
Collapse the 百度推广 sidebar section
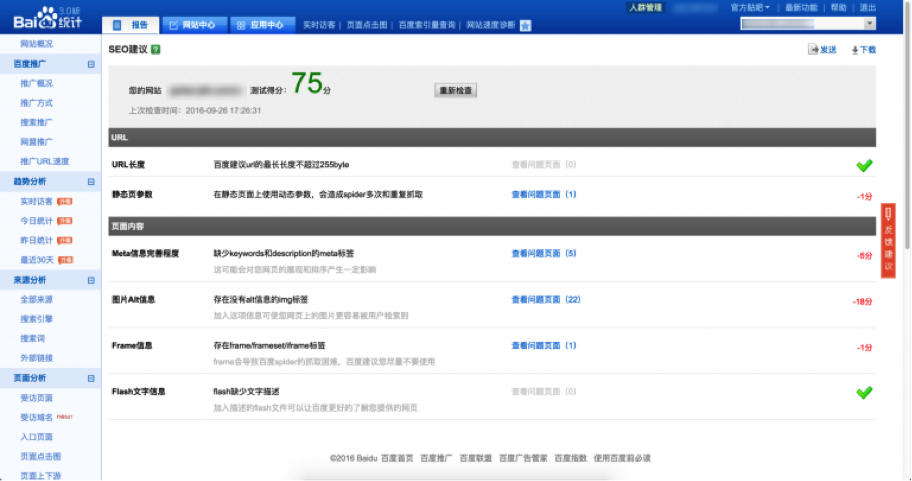(x=91, y=64)
